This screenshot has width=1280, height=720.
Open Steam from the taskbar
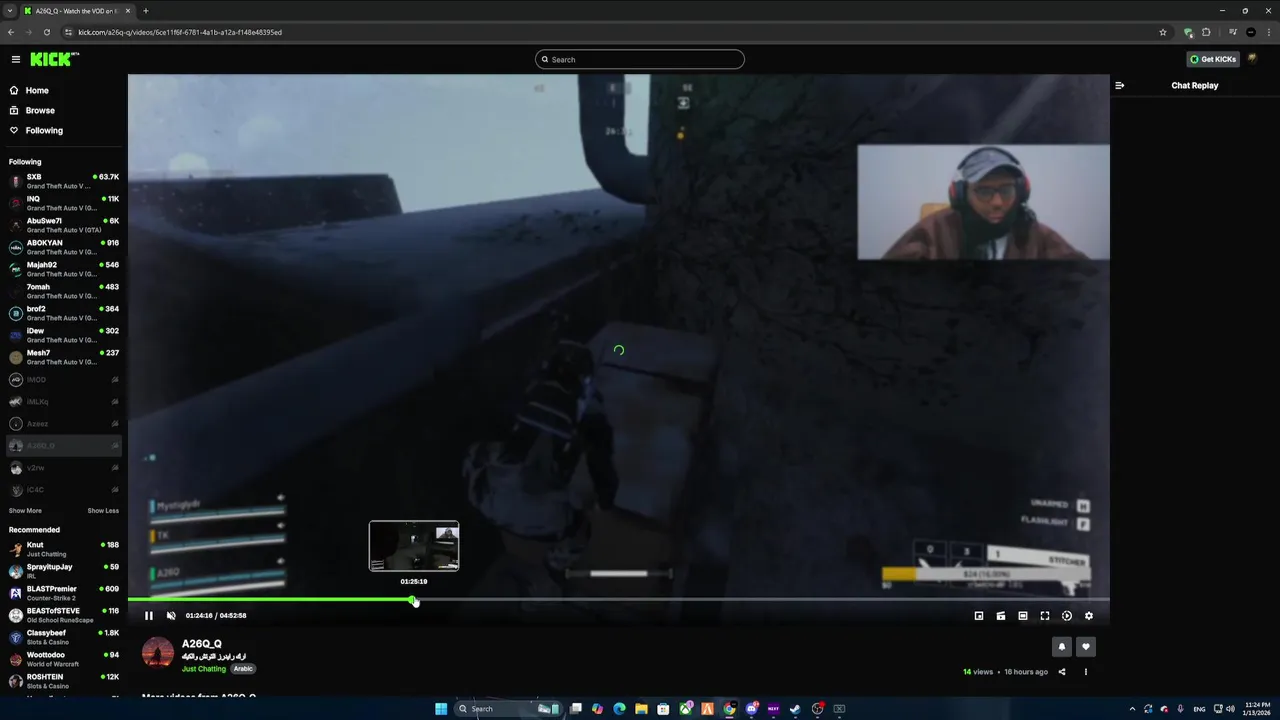[795, 709]
